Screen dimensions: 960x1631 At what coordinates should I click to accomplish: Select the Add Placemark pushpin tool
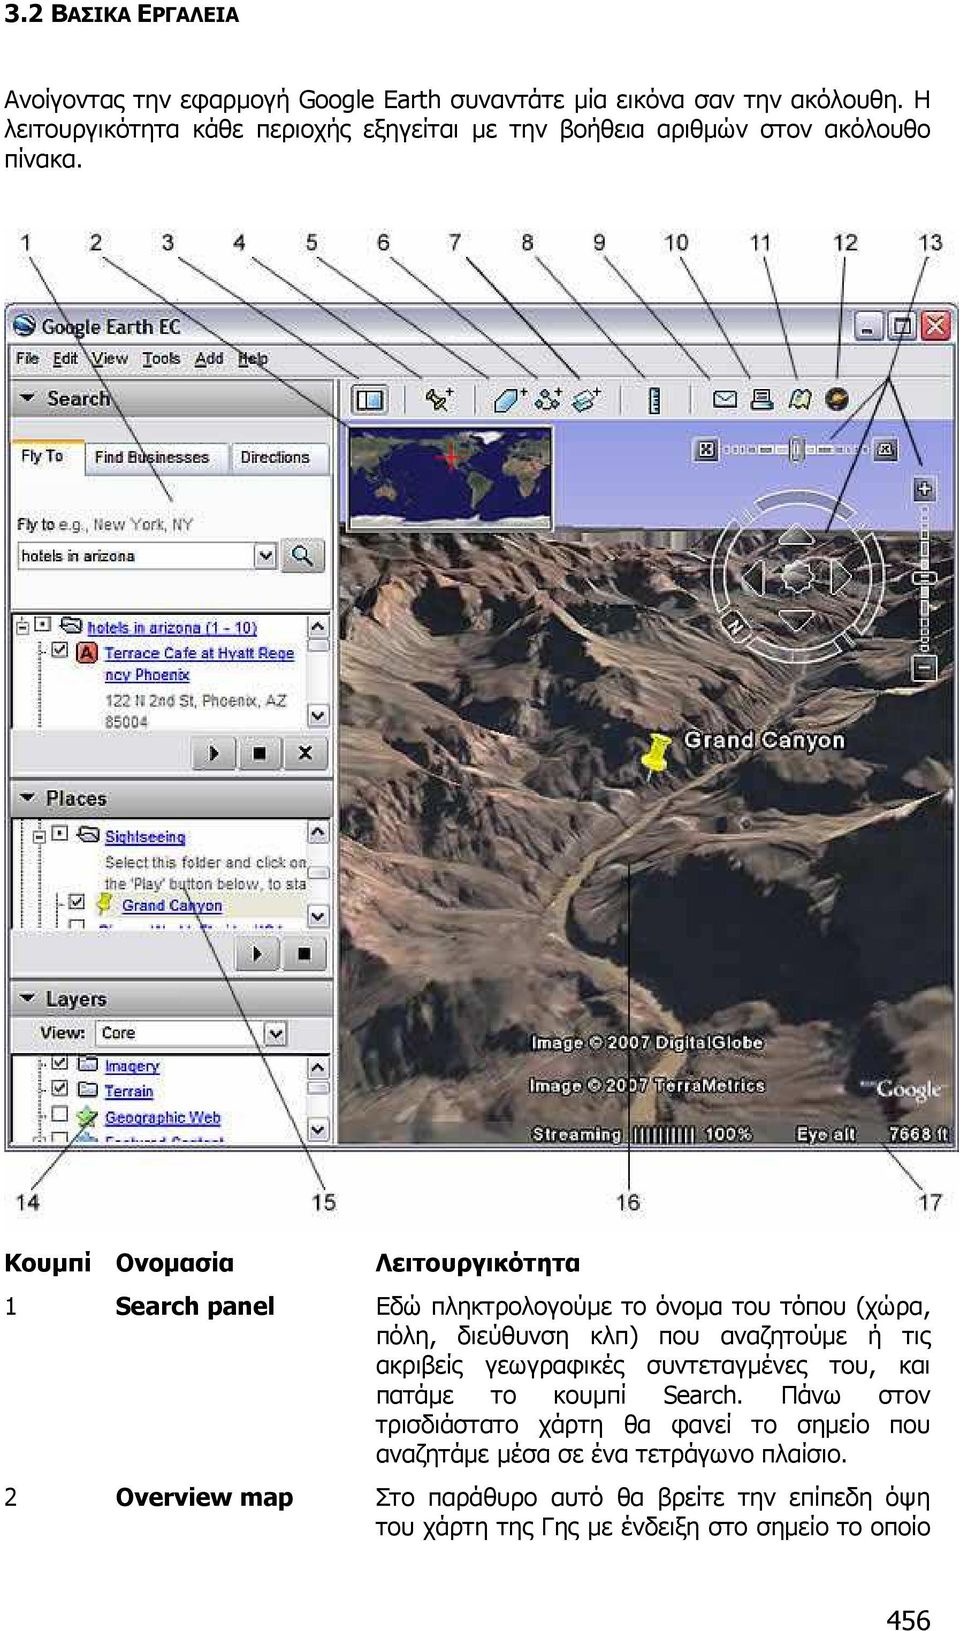click(439, 400)
